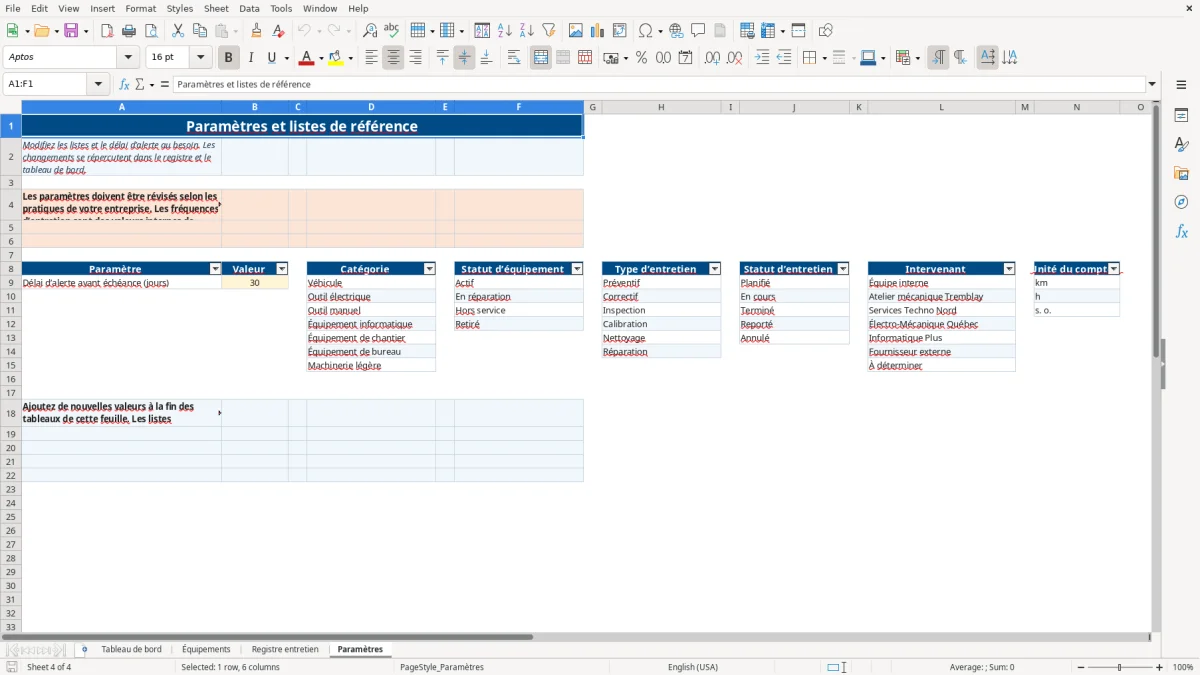
Task: Expand the formula bar
Action: coord(1152,84)
